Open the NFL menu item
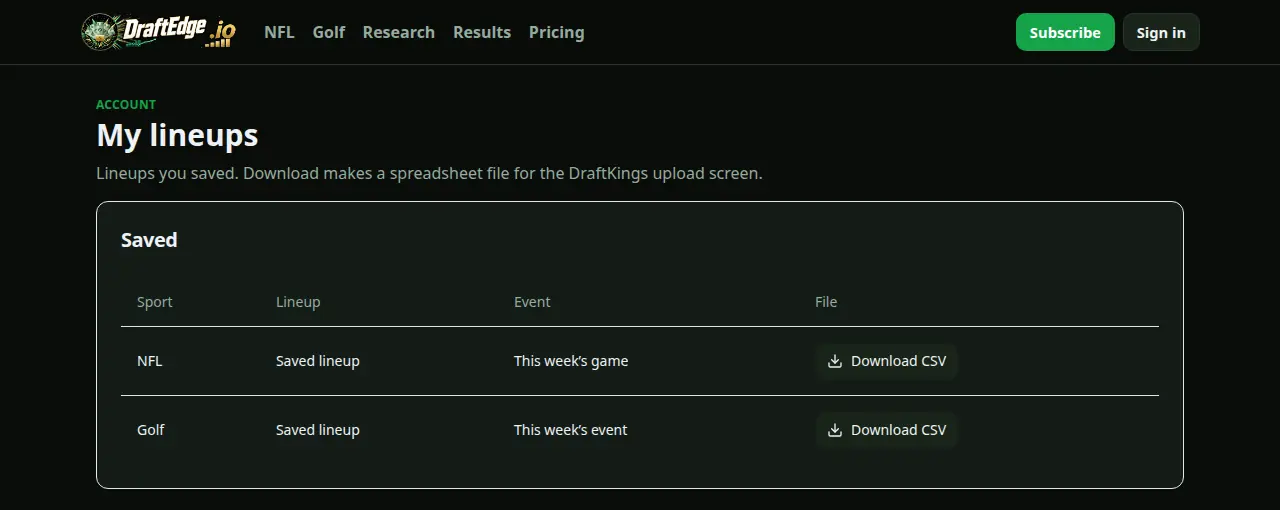 click(279, 32)
